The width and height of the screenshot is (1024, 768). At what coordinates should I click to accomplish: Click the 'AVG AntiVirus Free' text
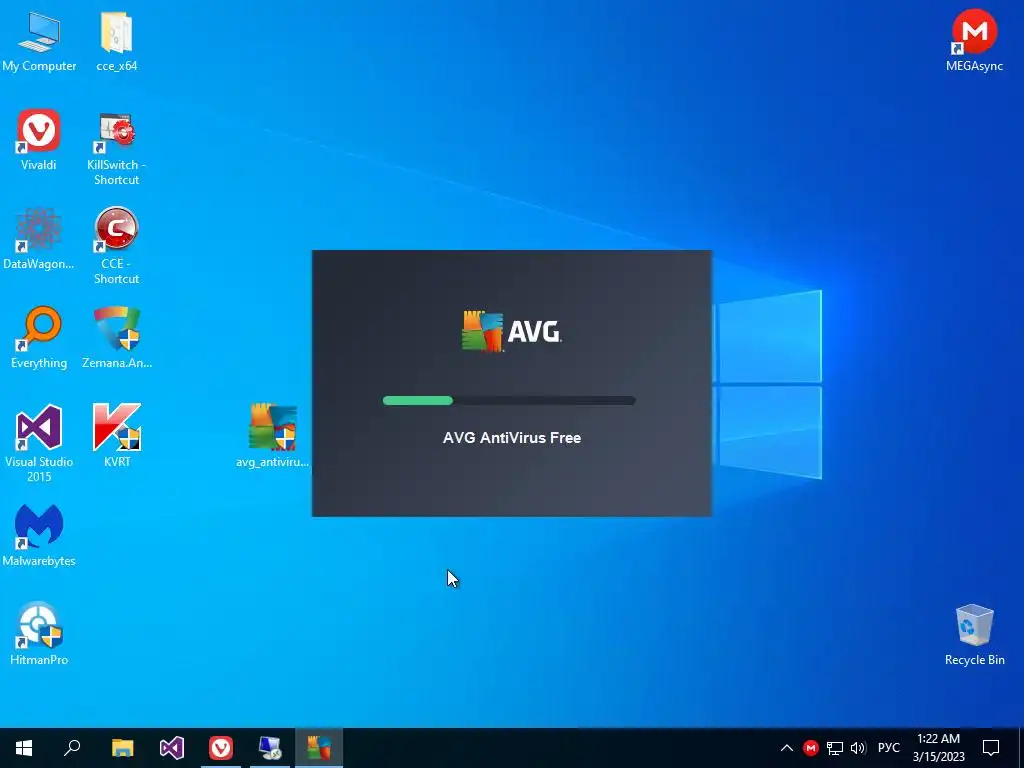511,438
